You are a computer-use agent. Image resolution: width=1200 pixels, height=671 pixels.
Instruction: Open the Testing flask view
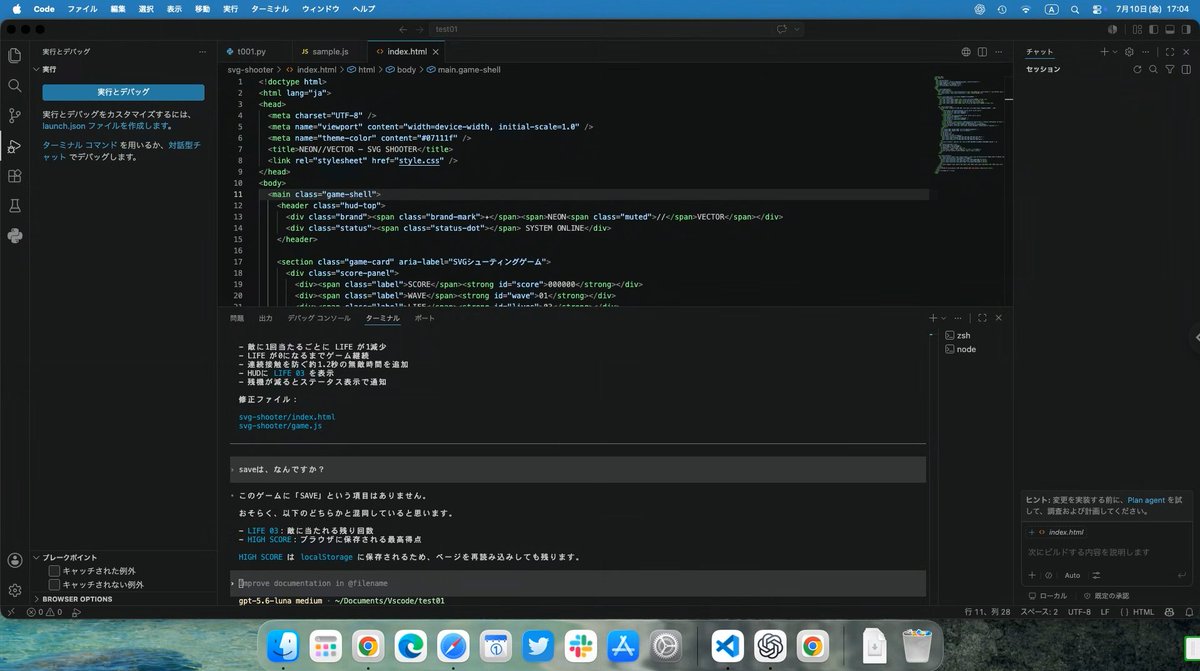click(14, 206)
